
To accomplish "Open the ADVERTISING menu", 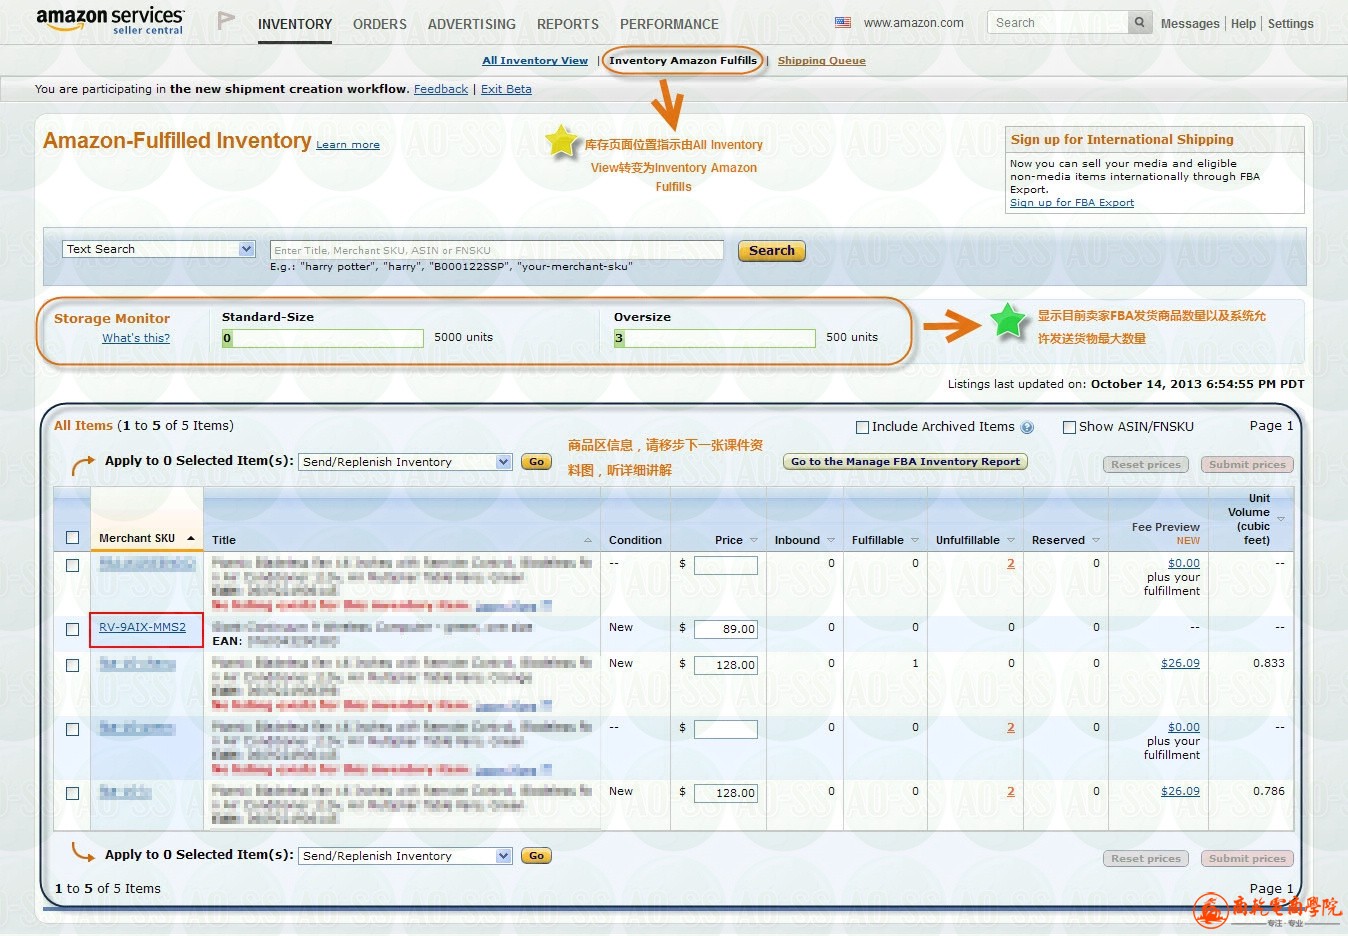I will (472, 24).
